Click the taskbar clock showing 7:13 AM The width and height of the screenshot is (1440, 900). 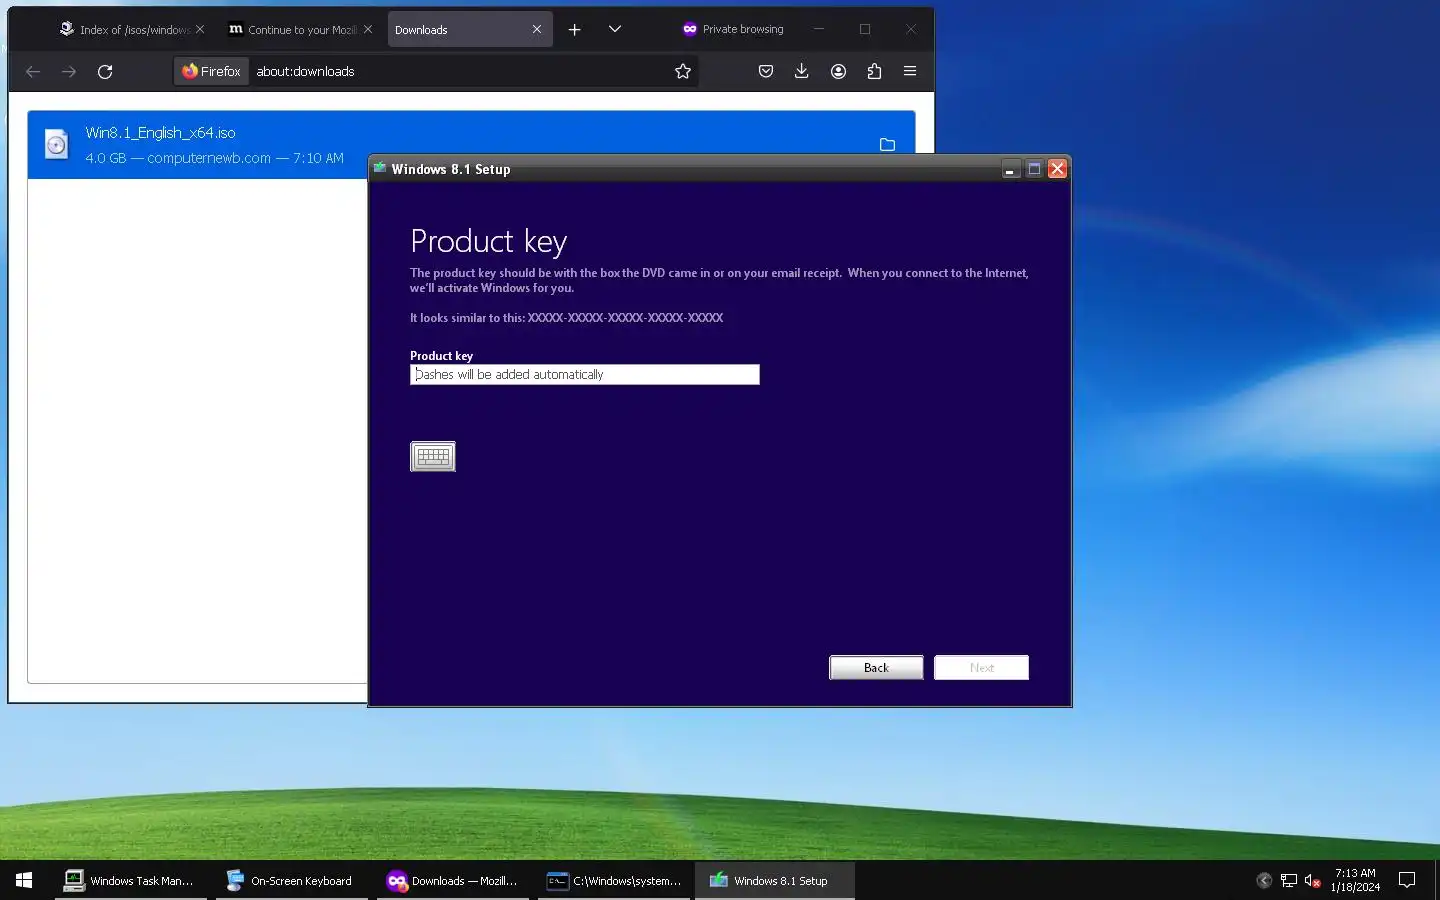pos(1355,880)
